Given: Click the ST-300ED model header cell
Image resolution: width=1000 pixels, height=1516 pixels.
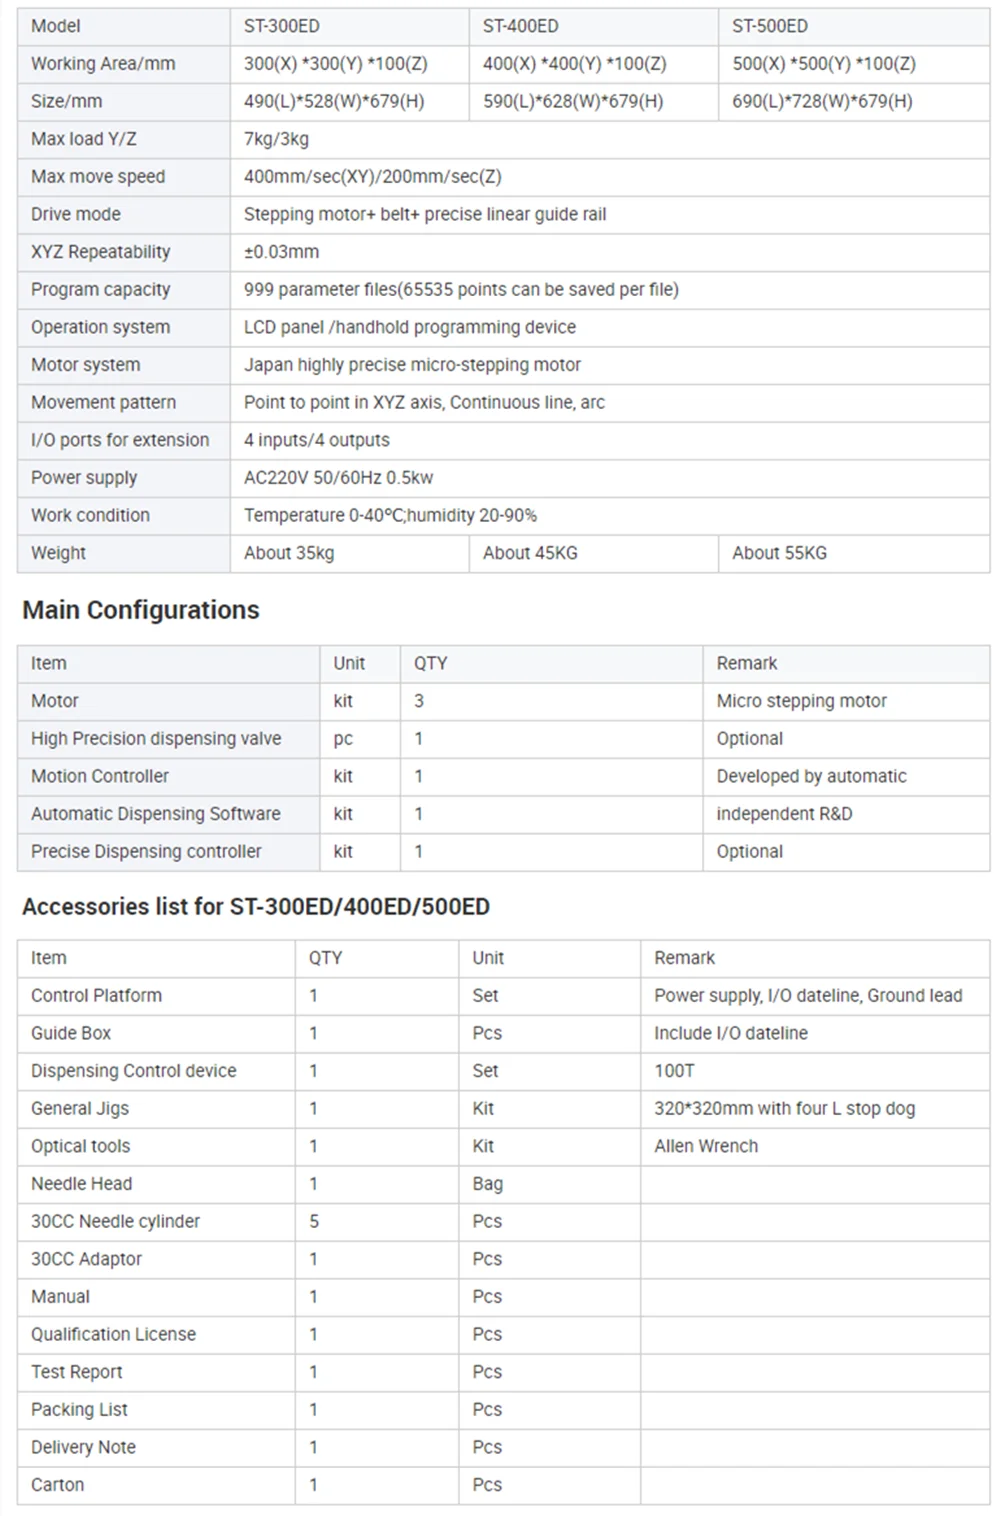Looking at the screenshot, I should click(350, 26).
